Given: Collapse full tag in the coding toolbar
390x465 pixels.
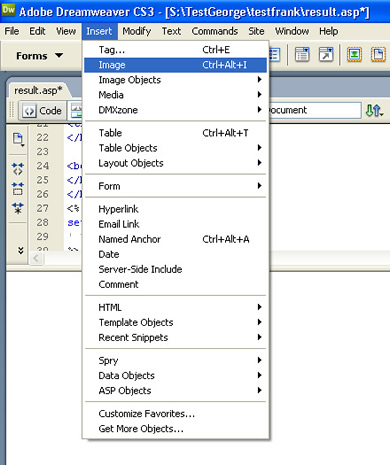Looking at the screenshot, I should click(x=18, y=169).
